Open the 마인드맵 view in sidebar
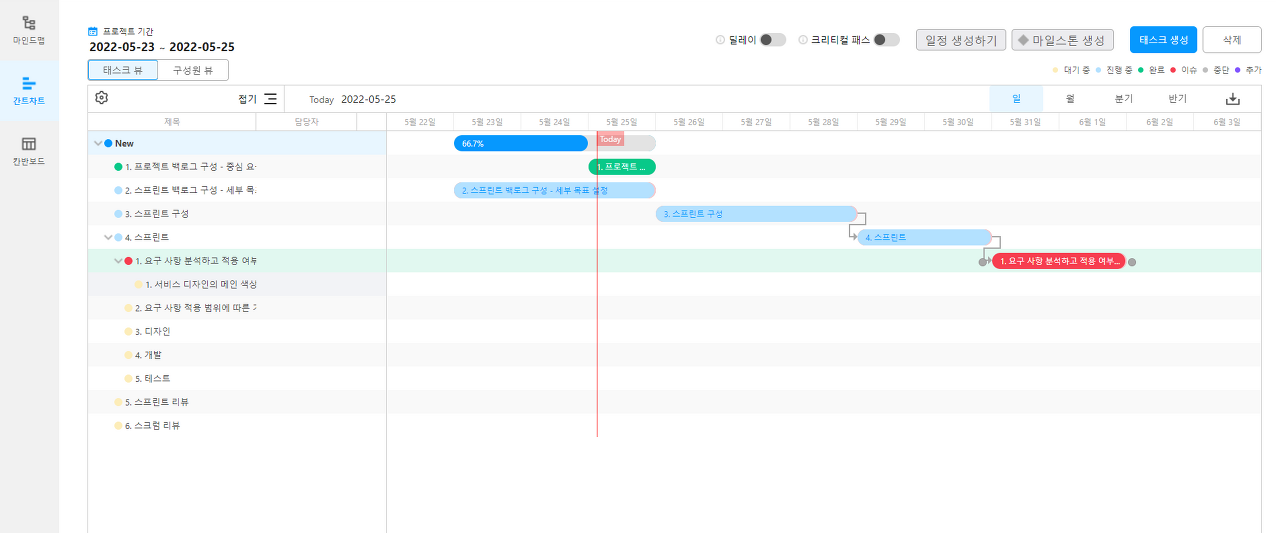 click(29, 30)
